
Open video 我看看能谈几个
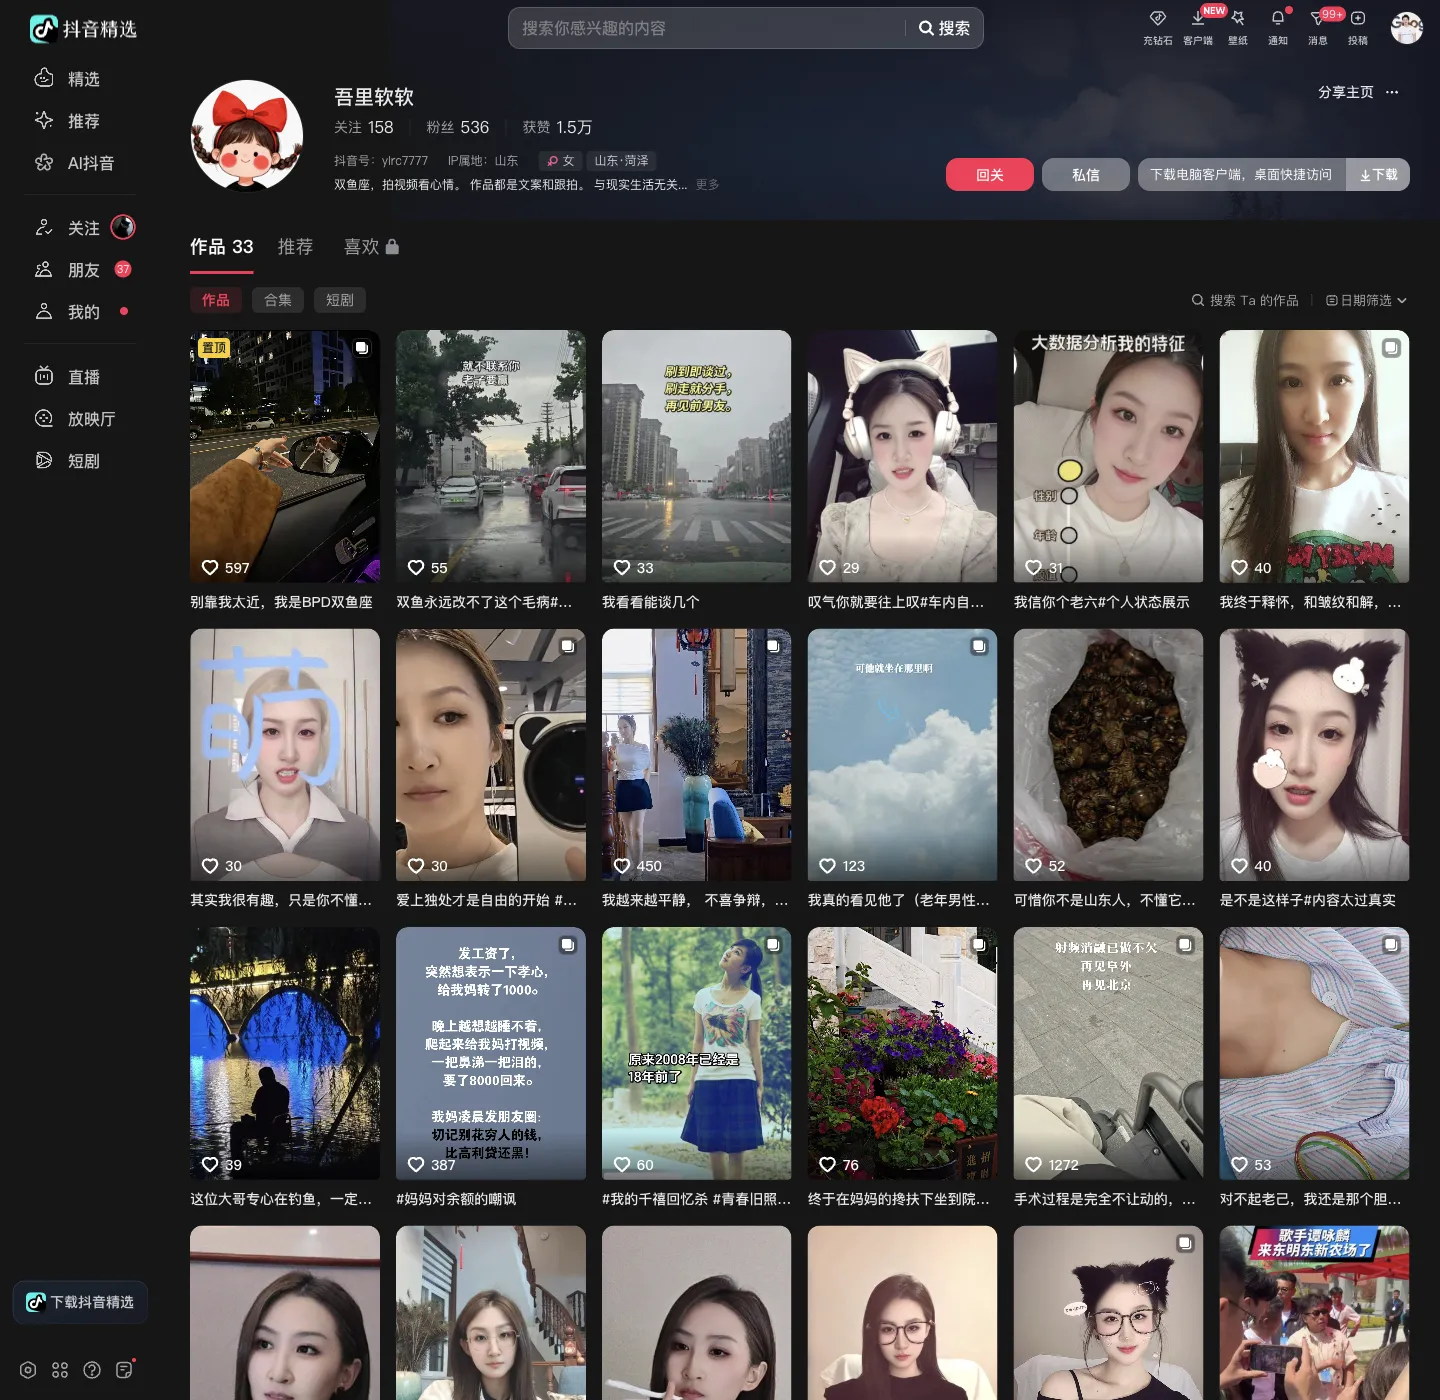click(697, 456)
